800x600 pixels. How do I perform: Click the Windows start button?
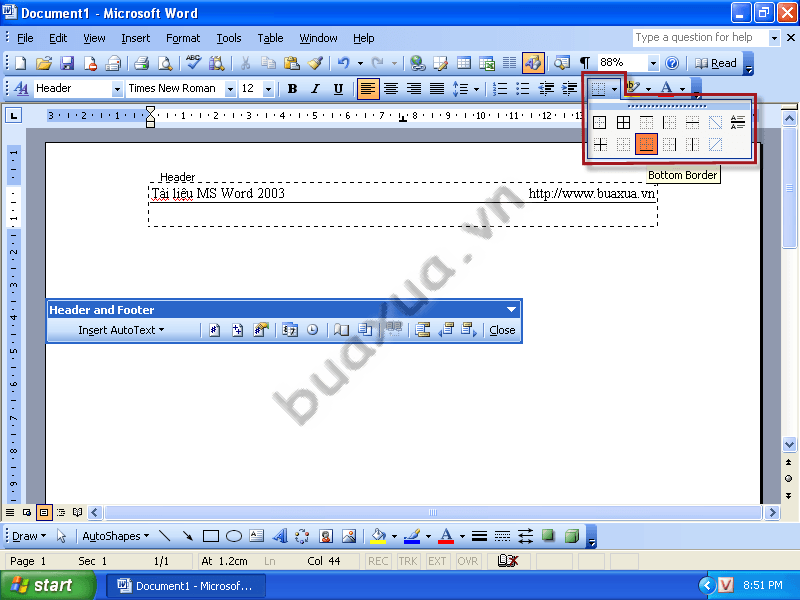pos(48,585)
